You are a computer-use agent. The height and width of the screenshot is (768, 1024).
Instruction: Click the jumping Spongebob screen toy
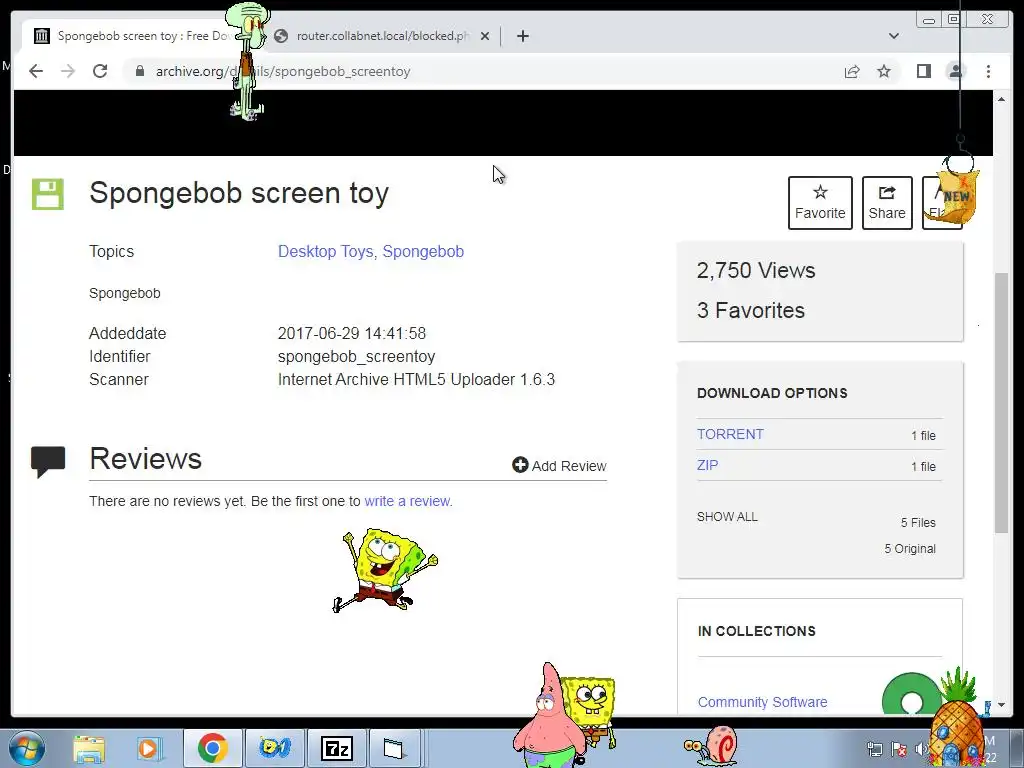click(x=384, y=570)
